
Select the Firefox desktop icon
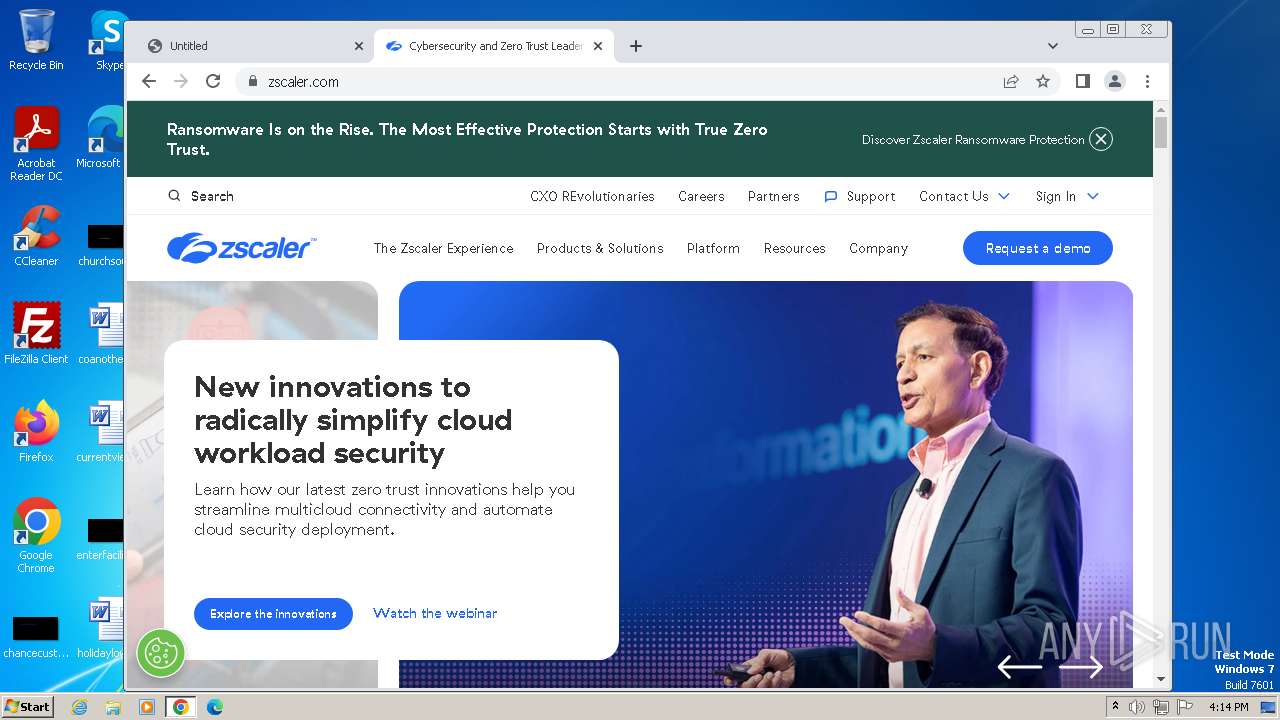(x=36, y=432)
